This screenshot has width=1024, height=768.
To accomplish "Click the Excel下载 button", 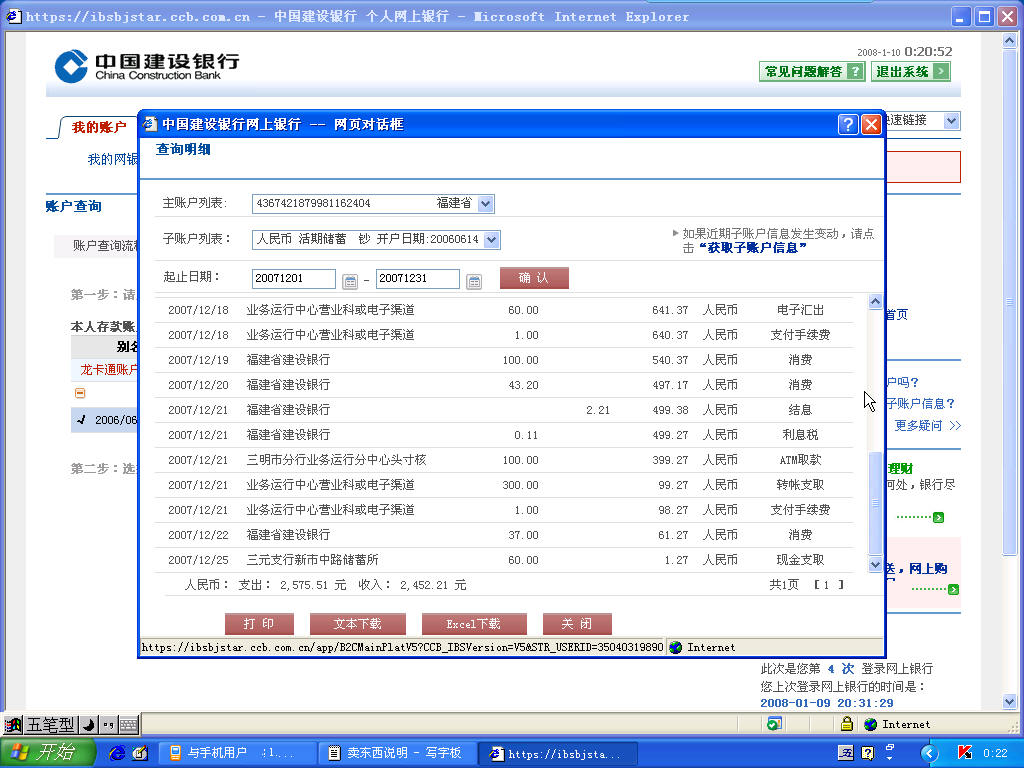I will [474, 624].
